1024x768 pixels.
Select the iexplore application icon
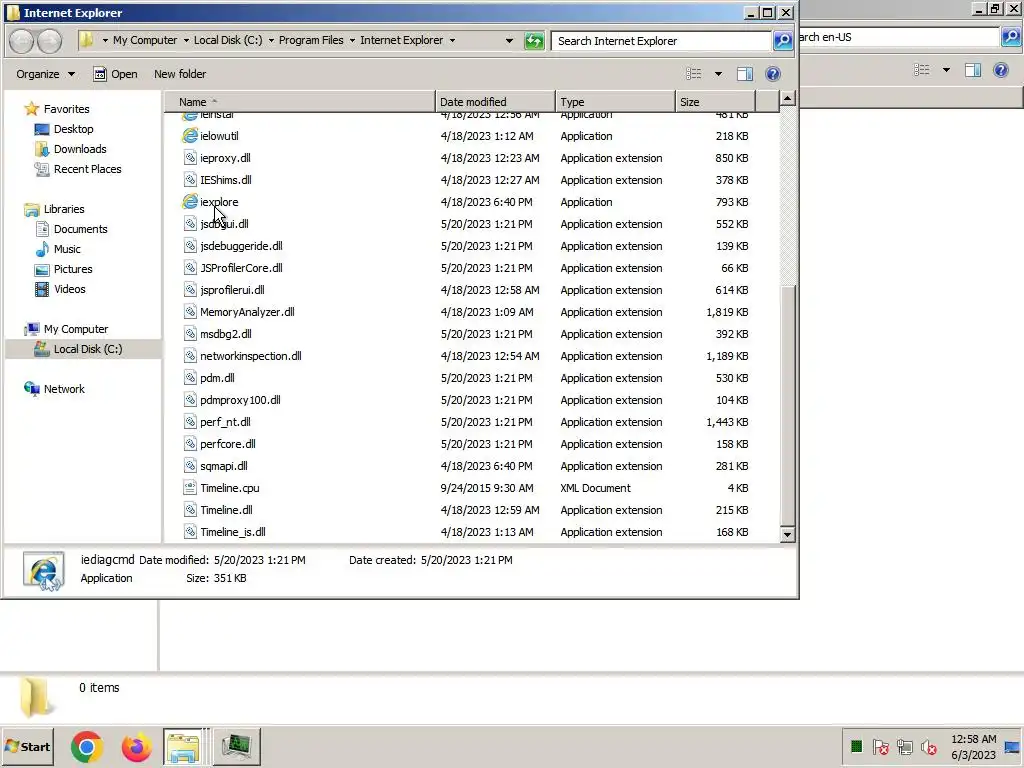(190, 202)
